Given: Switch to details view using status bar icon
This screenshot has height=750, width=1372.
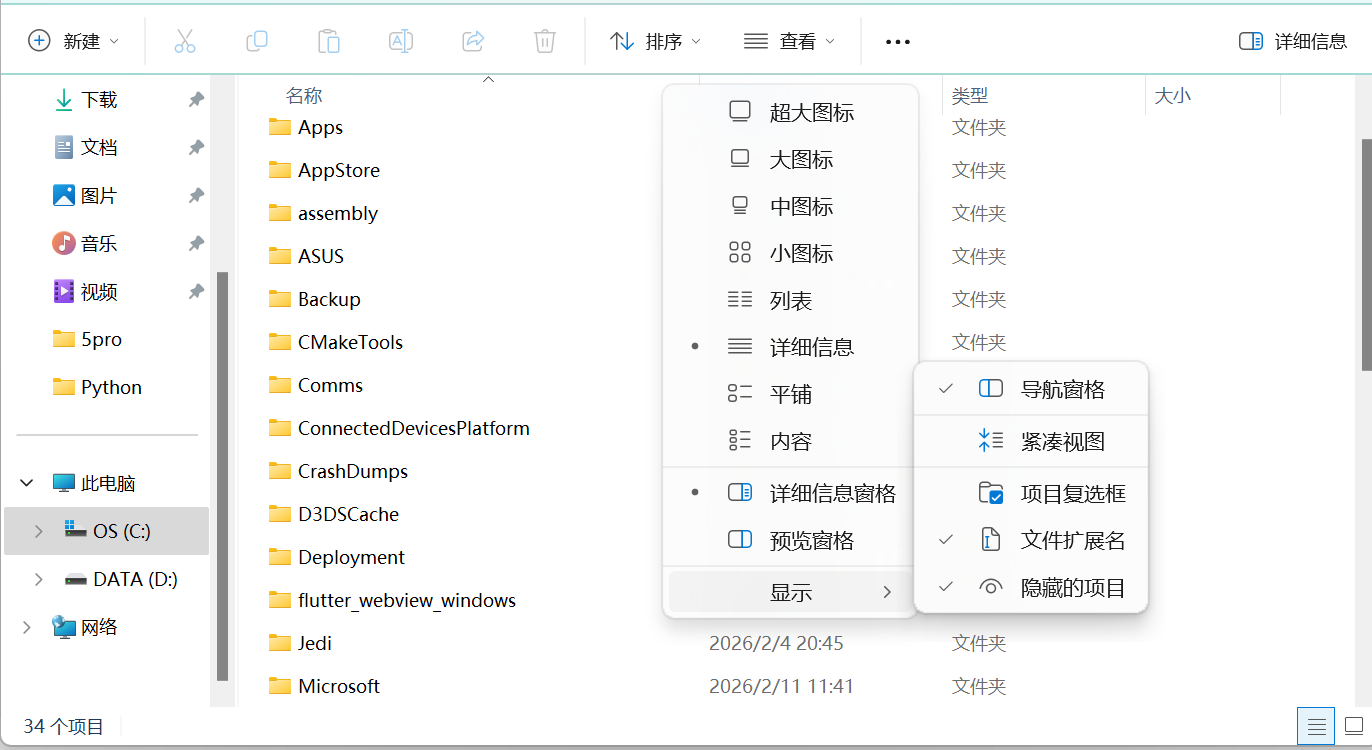Looking at the screenshot, I should [x=1317, y=726].
